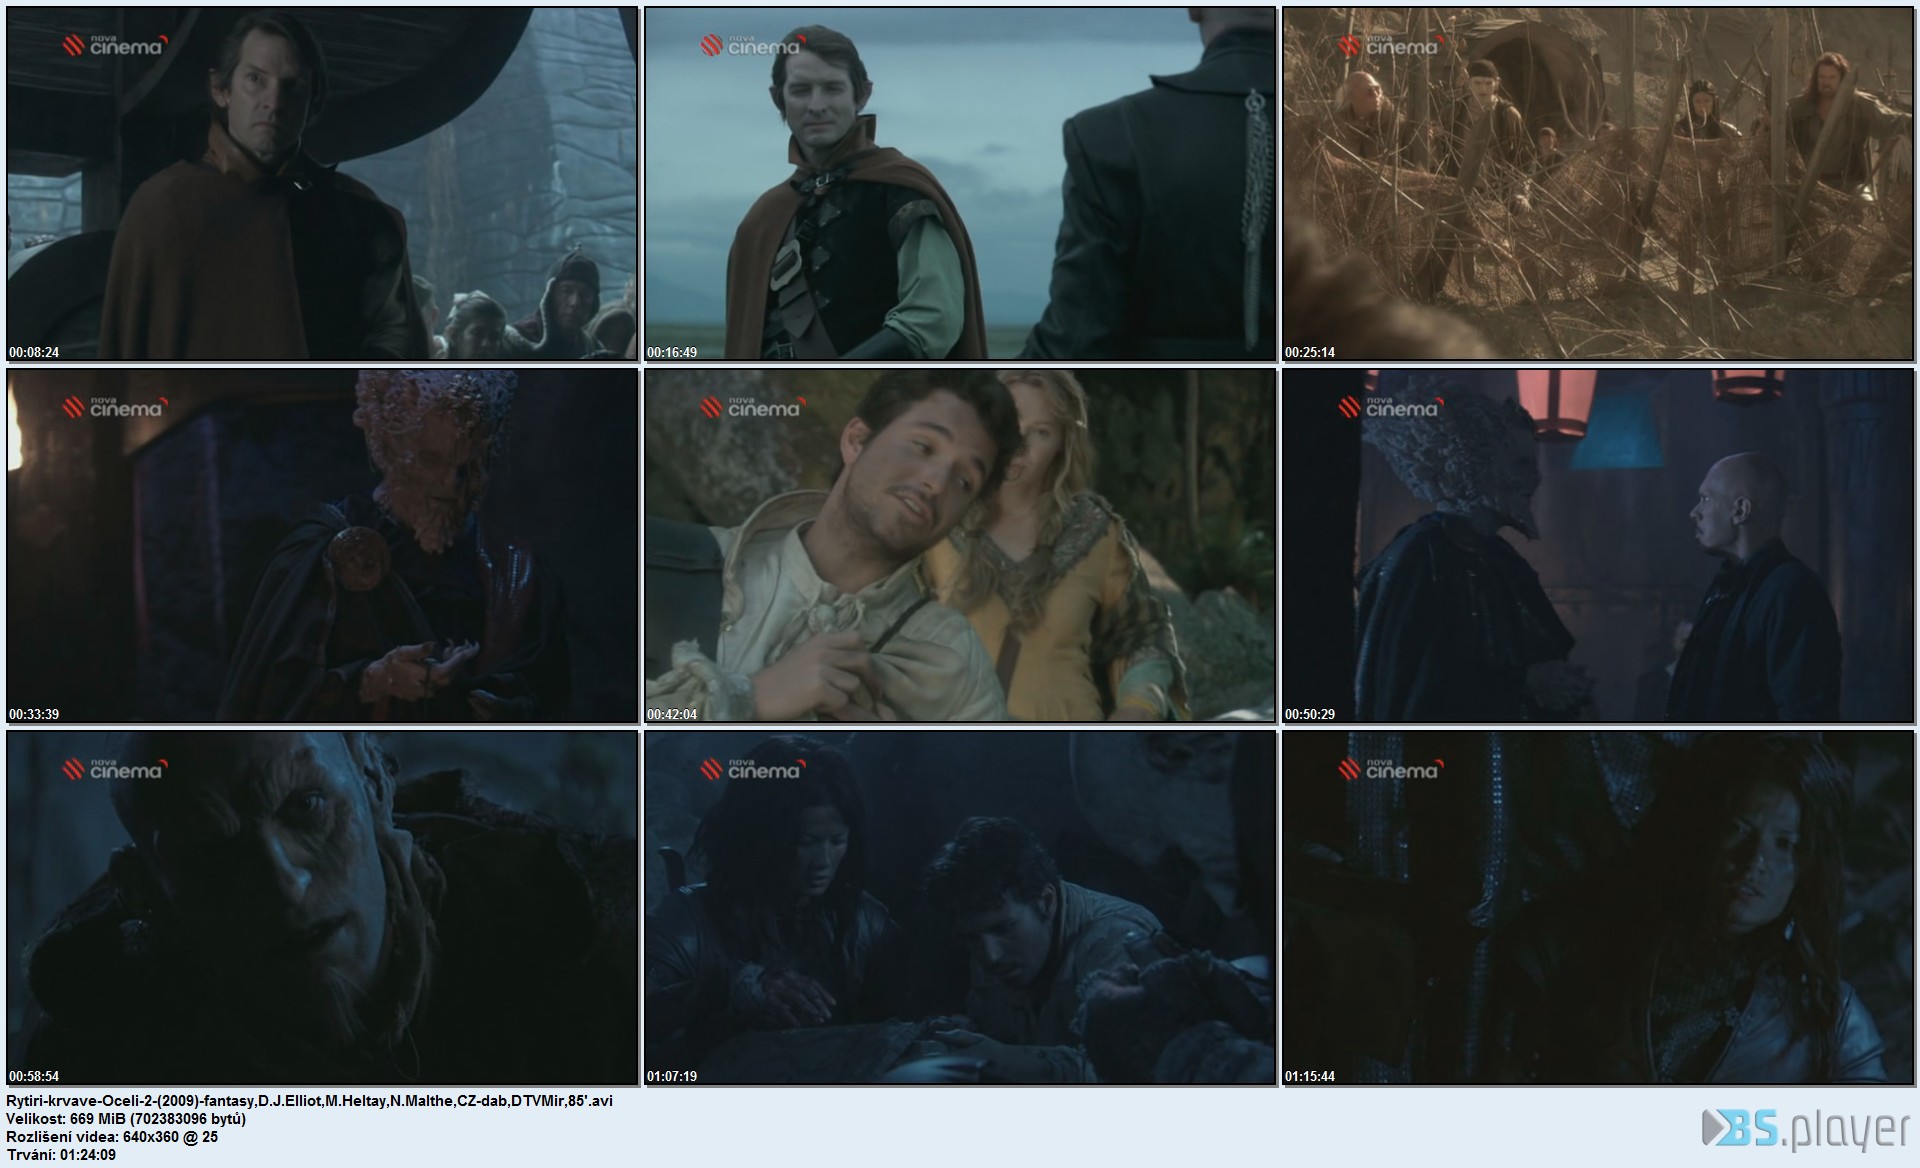Click the Velikost 669 MiB file size line
Image resolution: width=1920 pixels, height=1168 pixels.
(x=126, y=1118)
